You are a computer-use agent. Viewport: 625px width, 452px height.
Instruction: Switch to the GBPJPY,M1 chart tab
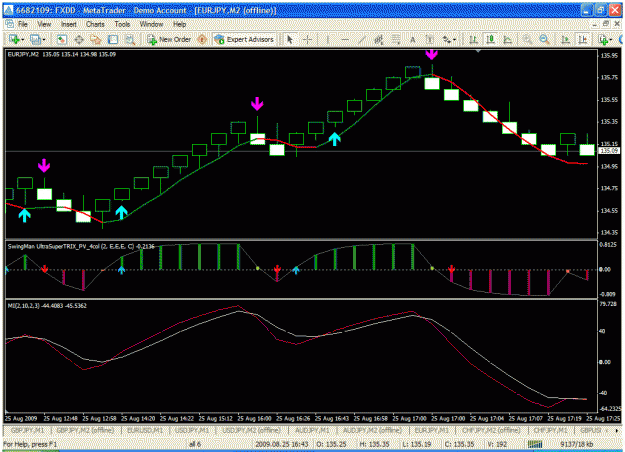27,430
